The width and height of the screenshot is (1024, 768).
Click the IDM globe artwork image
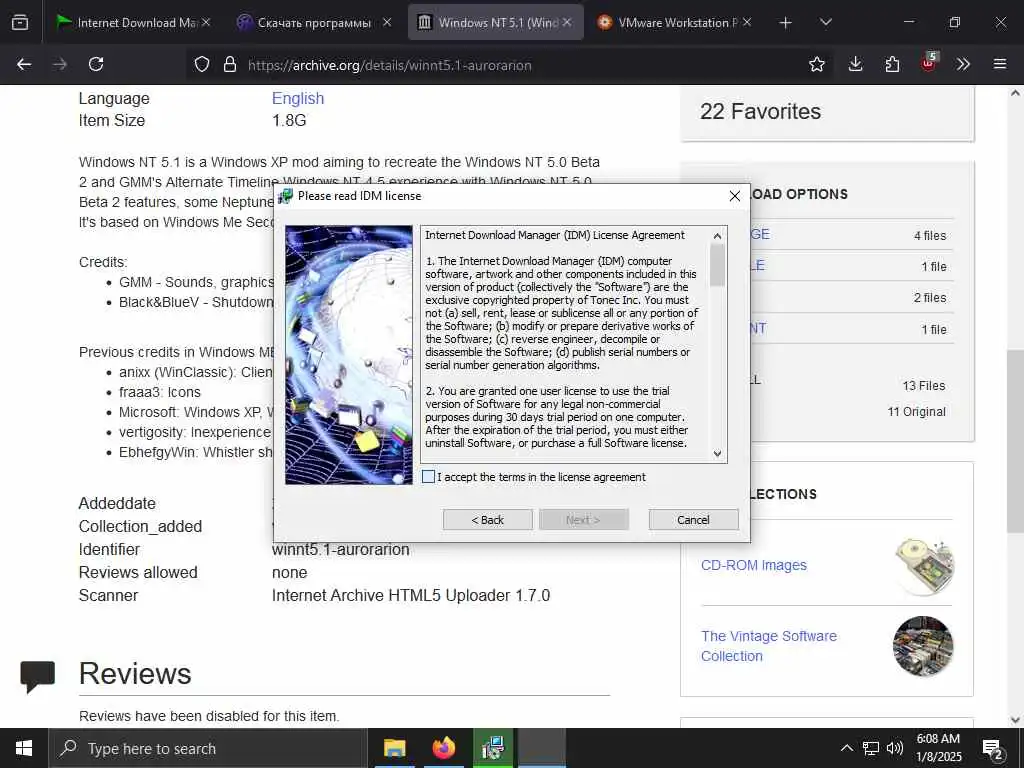coord(349,355)
